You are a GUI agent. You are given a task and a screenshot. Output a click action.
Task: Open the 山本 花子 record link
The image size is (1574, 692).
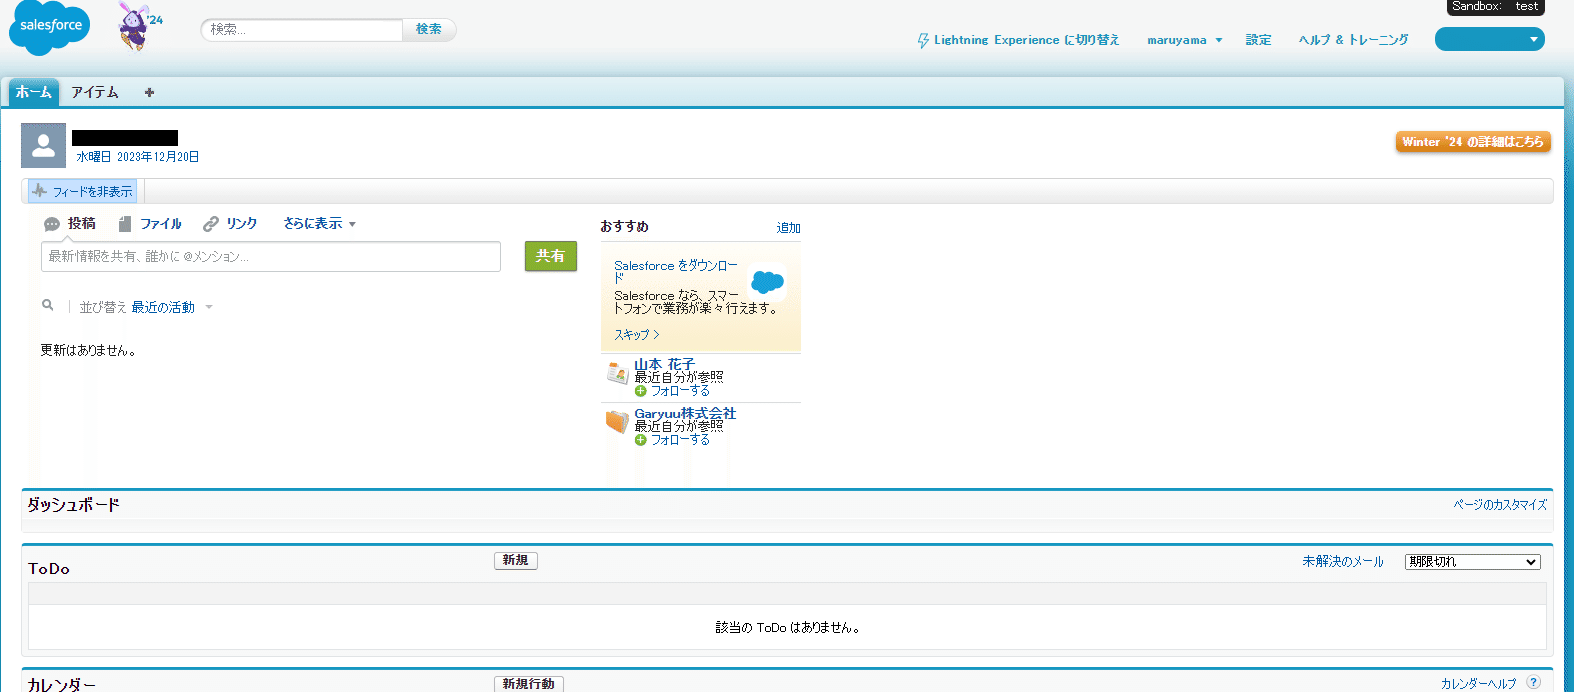(664, 365)
